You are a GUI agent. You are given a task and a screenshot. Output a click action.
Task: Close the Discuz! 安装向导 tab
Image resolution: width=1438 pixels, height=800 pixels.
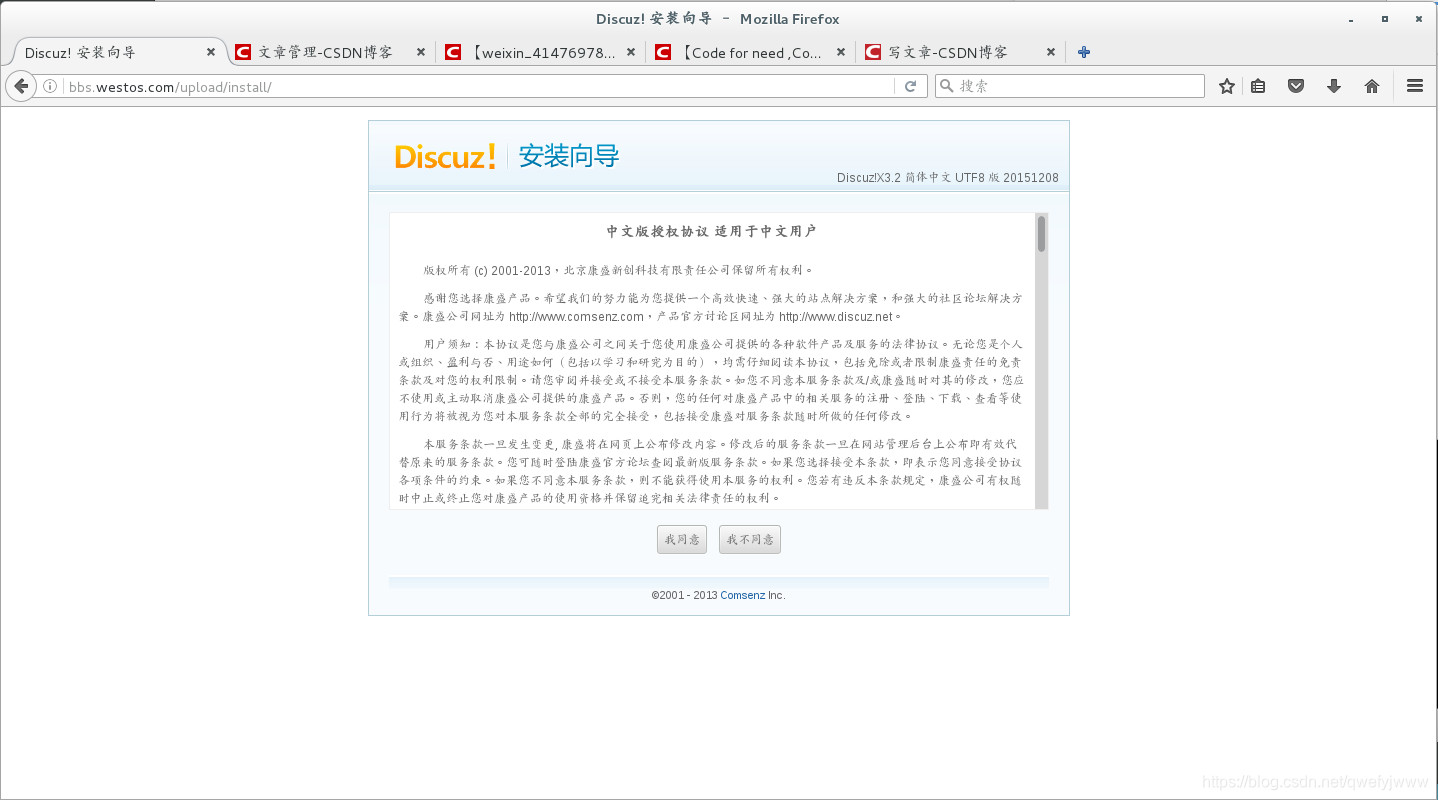(211, 52)
